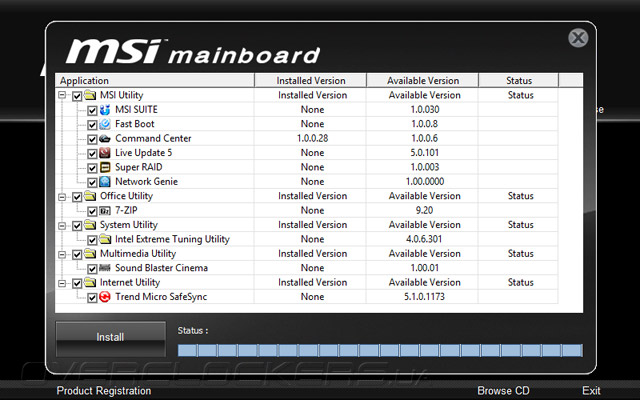Image resolution: width=640 pixels, height=400 pixels.
Task: Toggle the Live Update 5 checkbox
Action: [92, 154]
